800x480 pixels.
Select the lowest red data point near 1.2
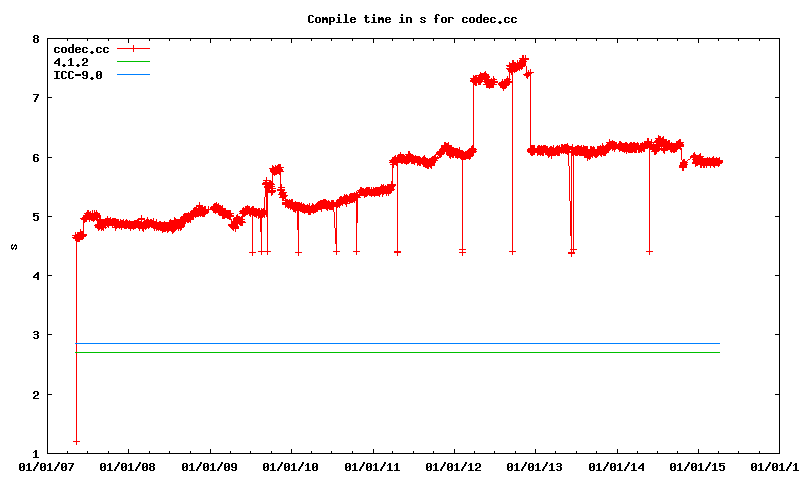(x=77, y=441)
